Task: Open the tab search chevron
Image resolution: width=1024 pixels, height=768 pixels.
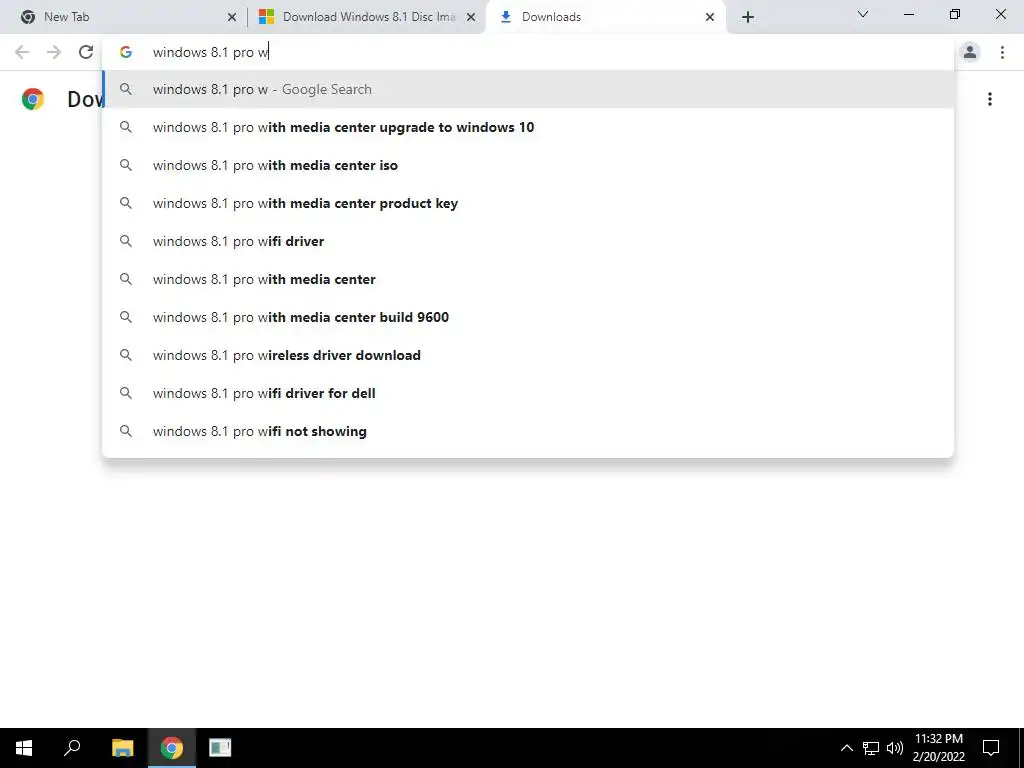Action: [x=863, y=14]
